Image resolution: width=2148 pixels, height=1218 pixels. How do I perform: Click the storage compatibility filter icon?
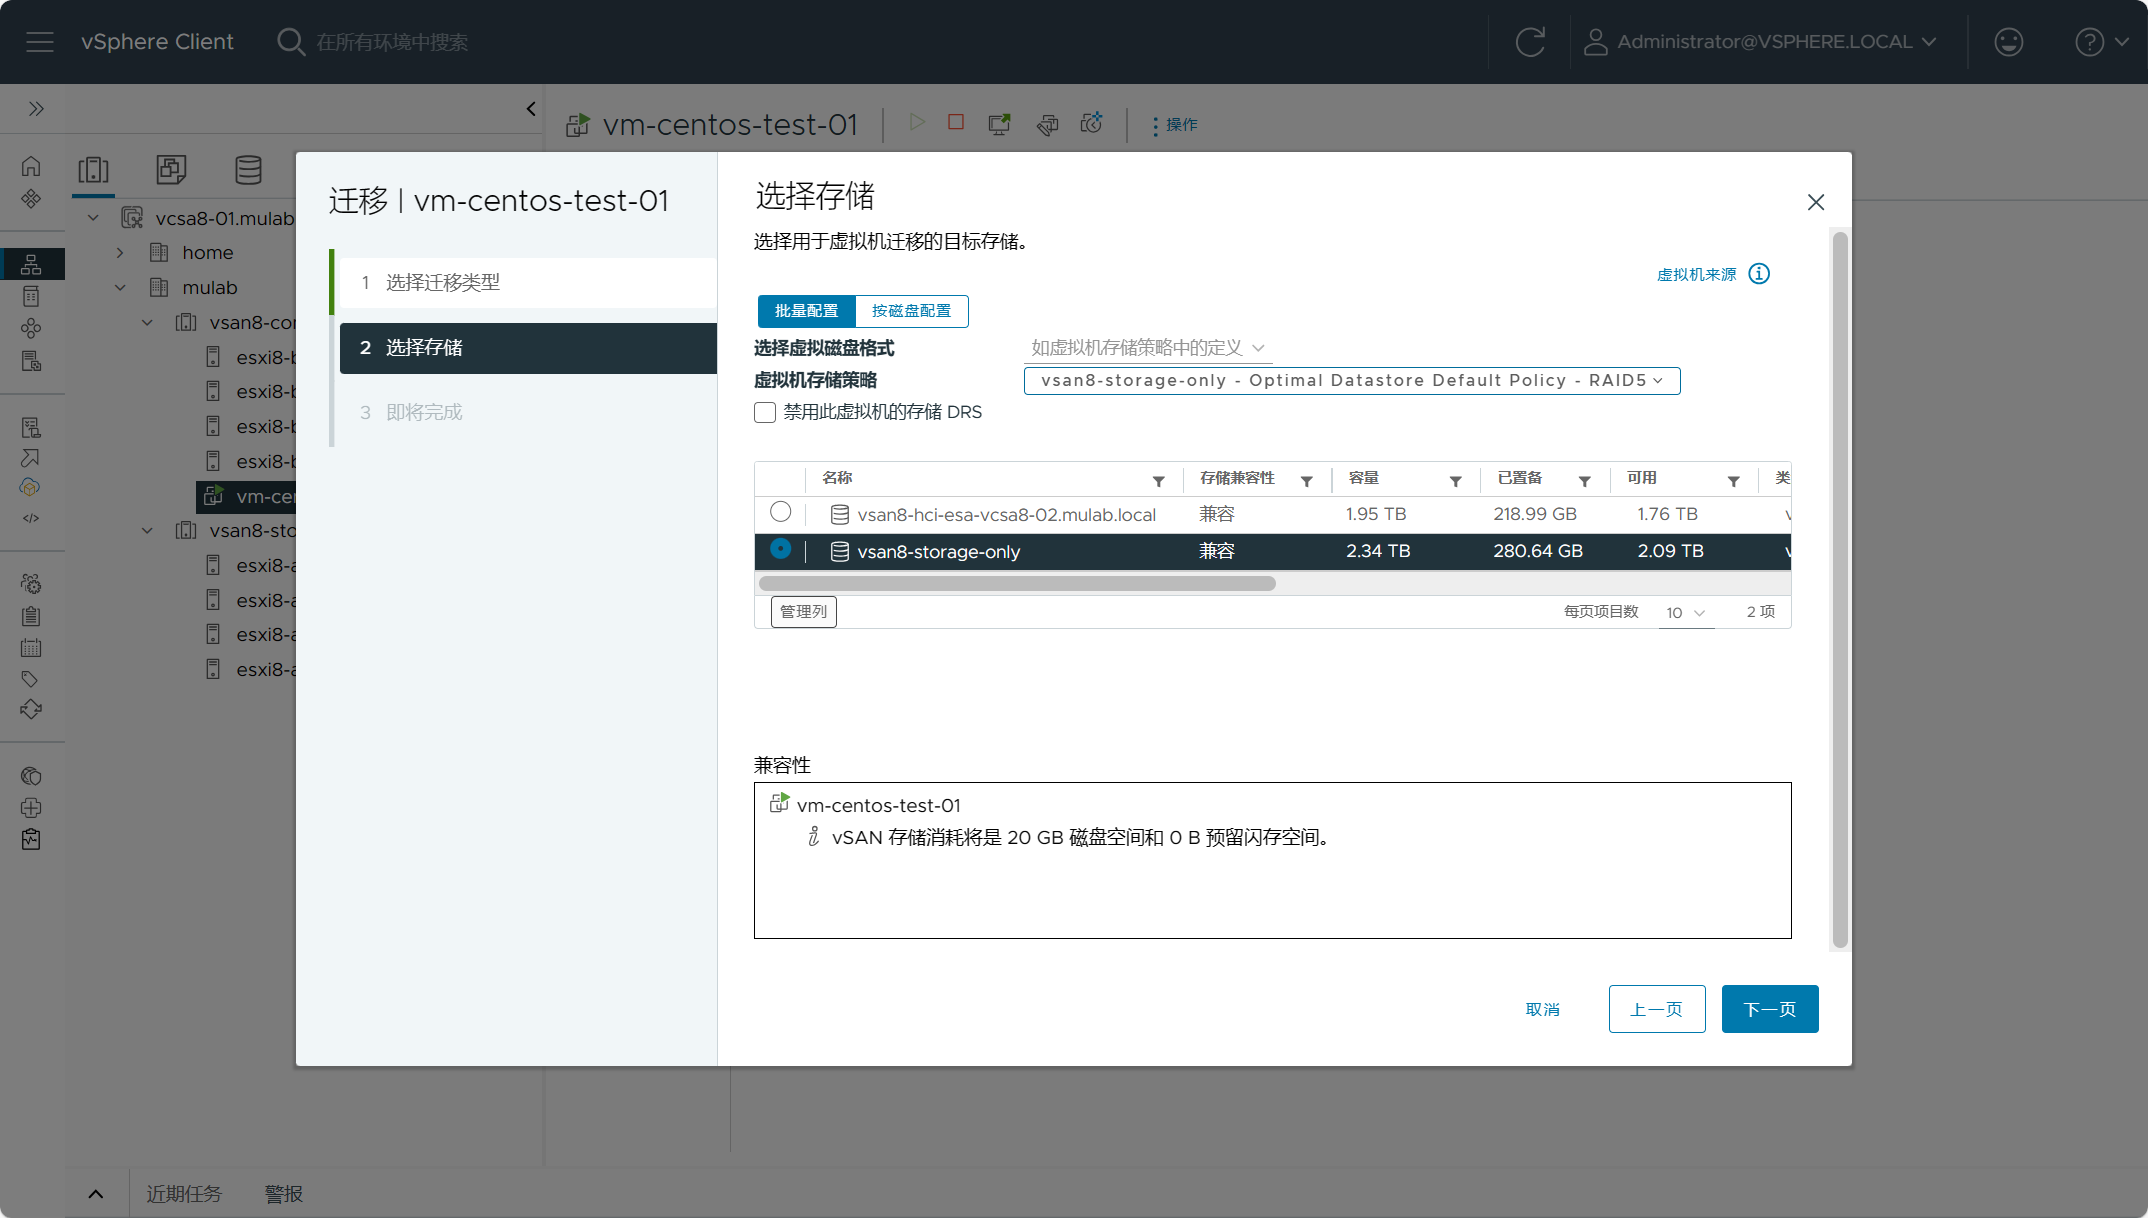pos(1307,482)
